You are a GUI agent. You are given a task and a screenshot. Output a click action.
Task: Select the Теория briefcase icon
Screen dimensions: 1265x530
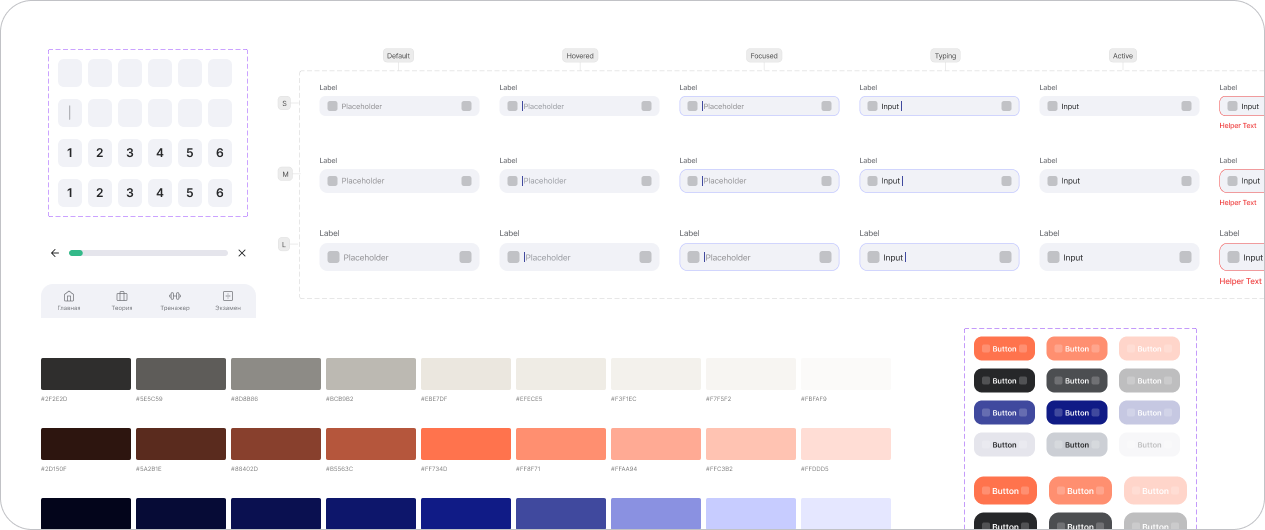pos(122,296)
